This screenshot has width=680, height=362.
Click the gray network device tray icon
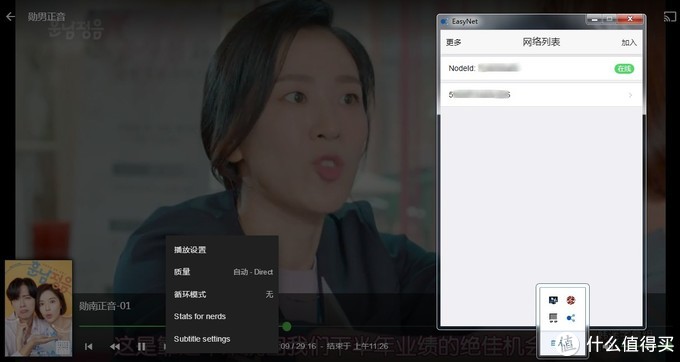(553, 318)
